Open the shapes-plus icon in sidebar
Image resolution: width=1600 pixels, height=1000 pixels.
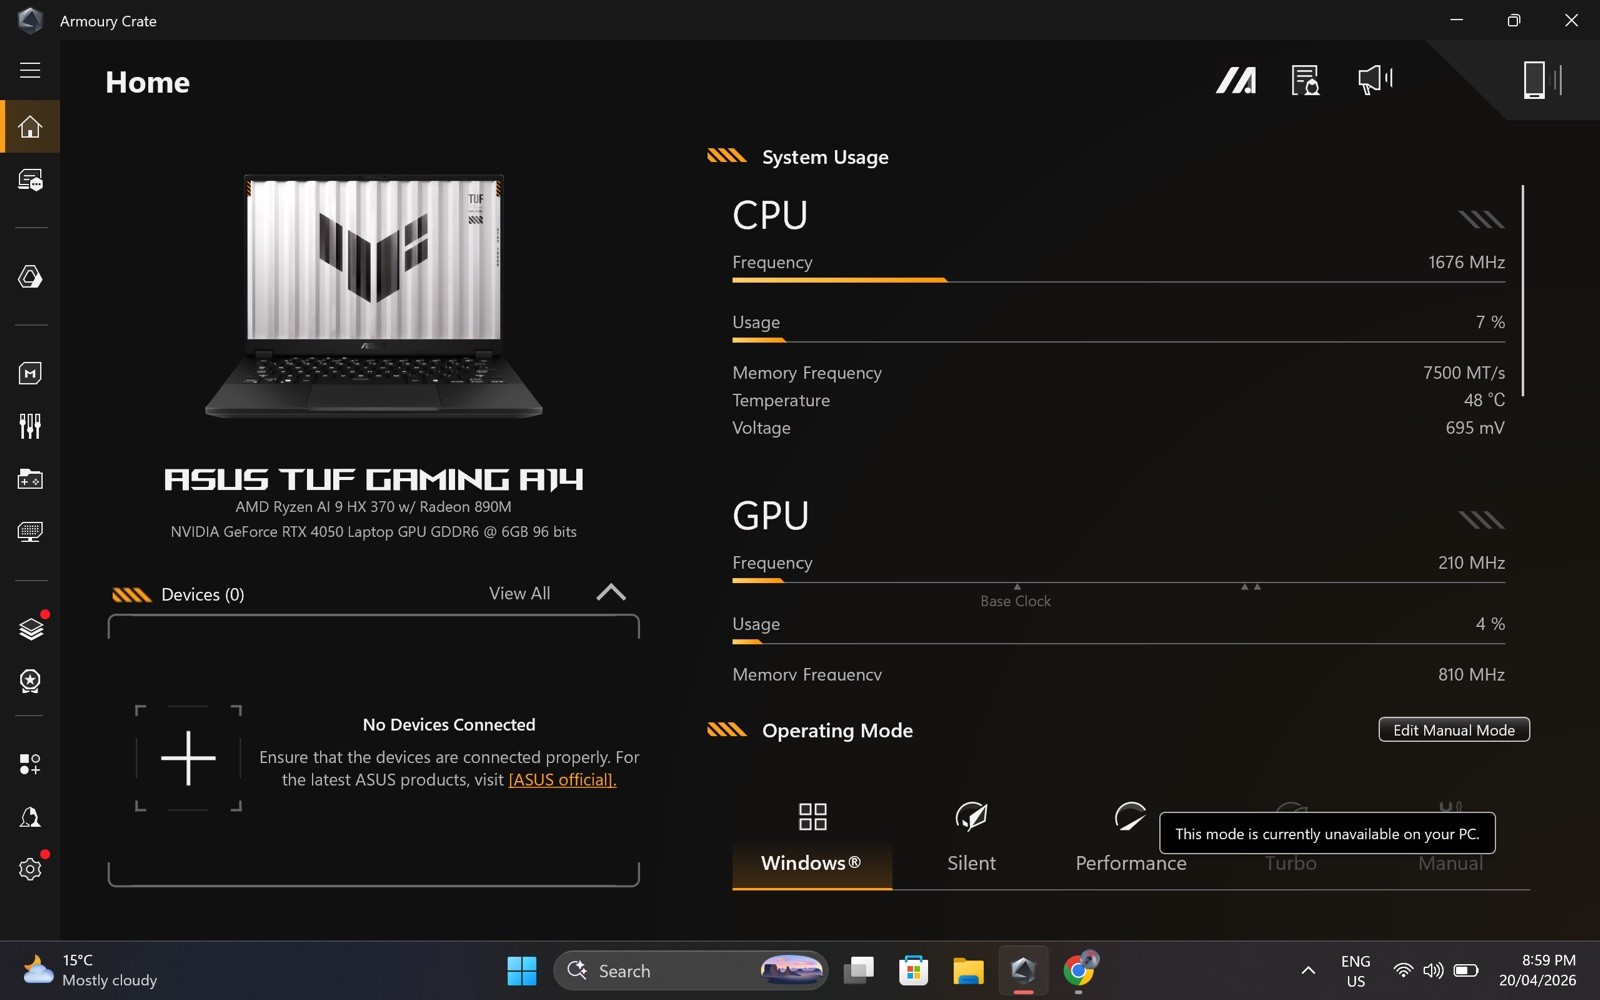(30, 764)
